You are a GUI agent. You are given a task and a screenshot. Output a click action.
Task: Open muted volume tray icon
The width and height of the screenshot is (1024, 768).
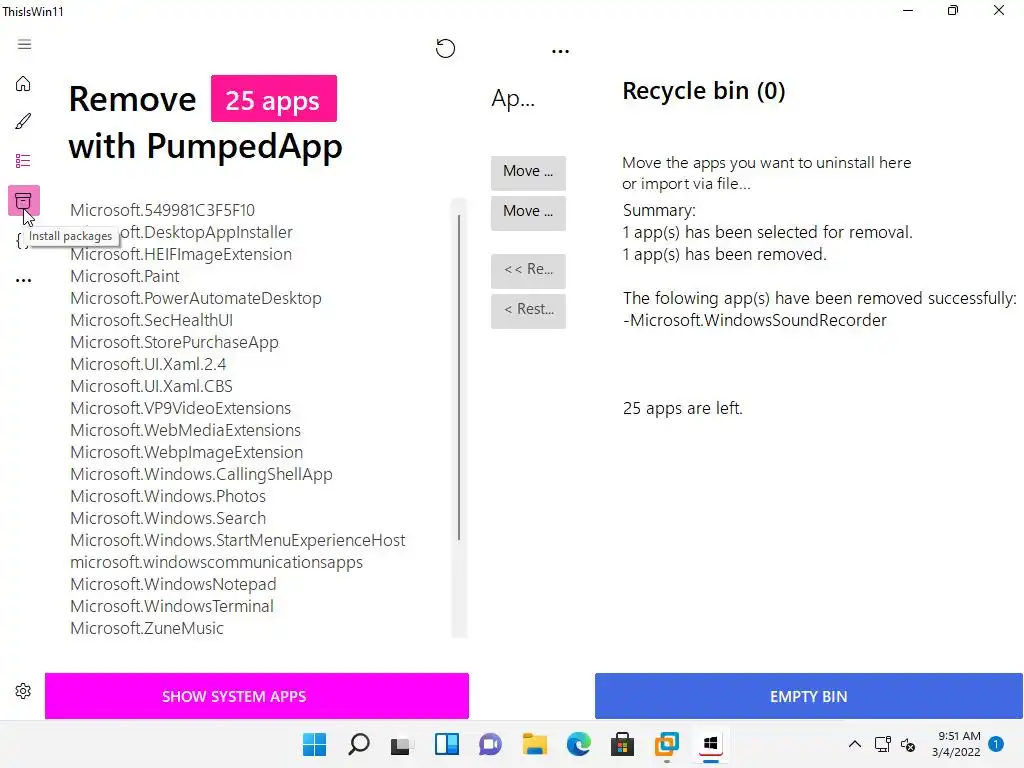908,744
